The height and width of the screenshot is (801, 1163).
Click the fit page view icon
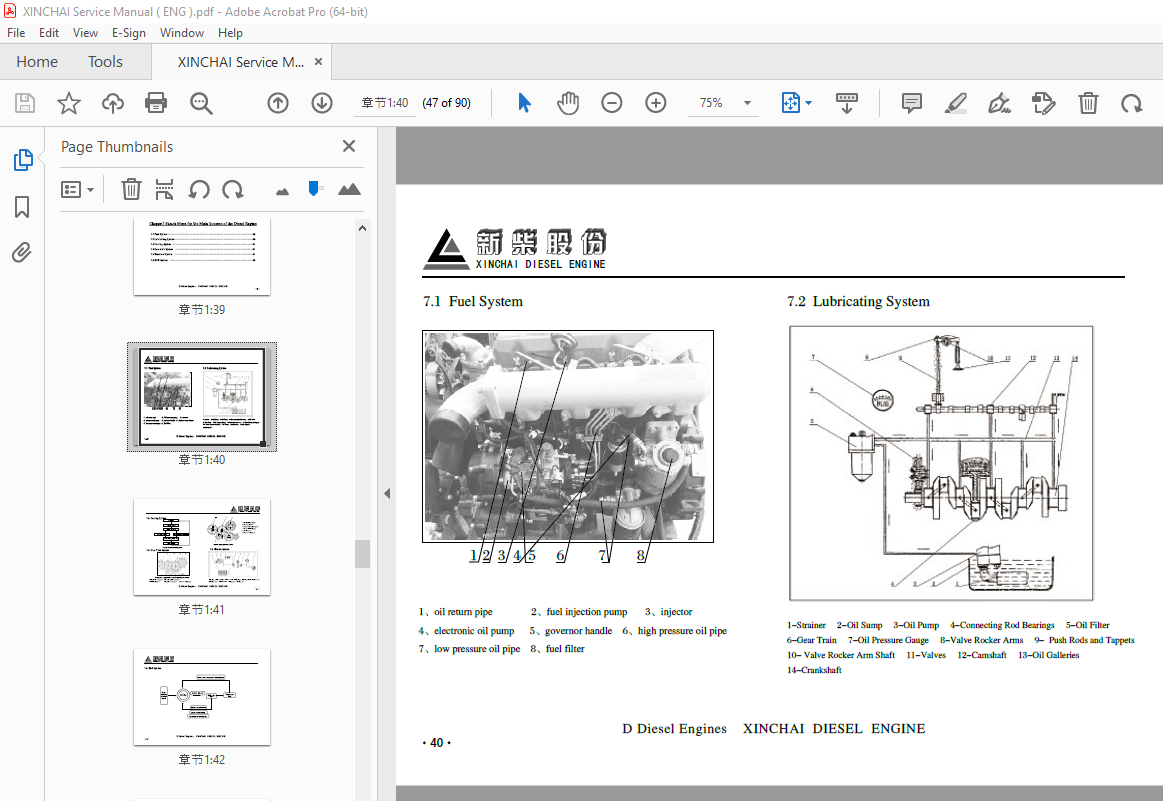(791, 103)
